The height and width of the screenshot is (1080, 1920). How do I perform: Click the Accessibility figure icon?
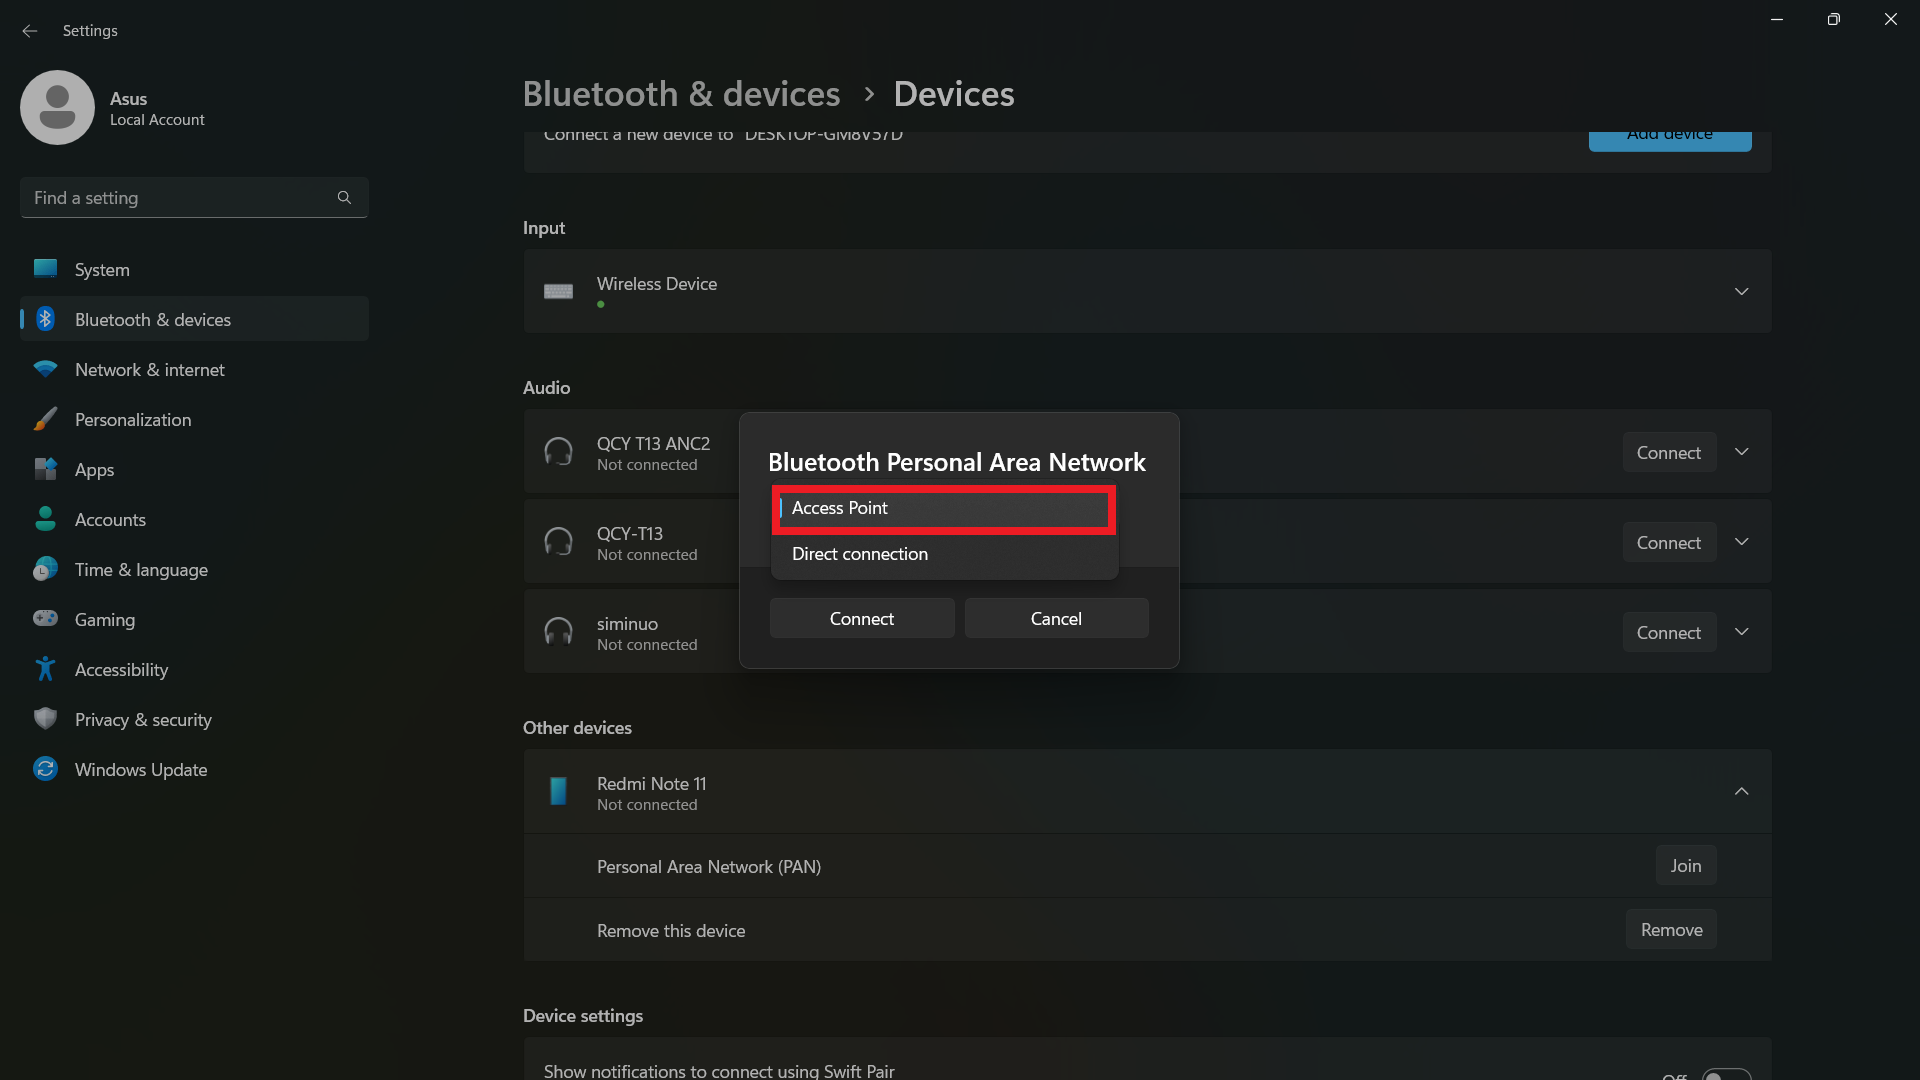[45, 669]
